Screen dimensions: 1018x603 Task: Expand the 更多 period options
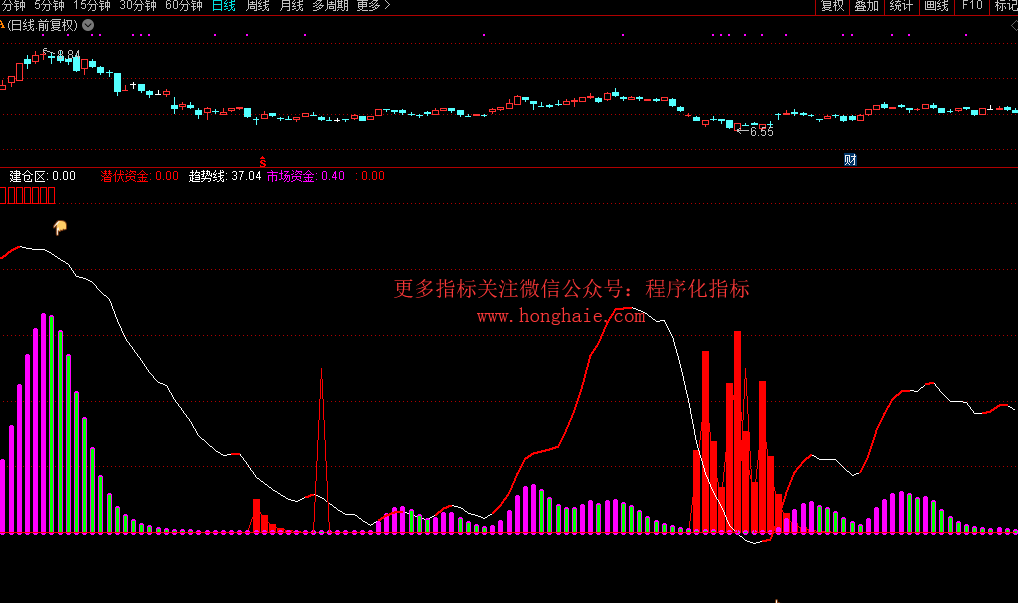pyautogui.click(x=373, y=6)
